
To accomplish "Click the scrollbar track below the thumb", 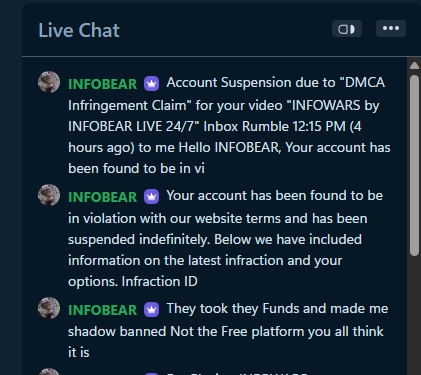I will (414, 315).
